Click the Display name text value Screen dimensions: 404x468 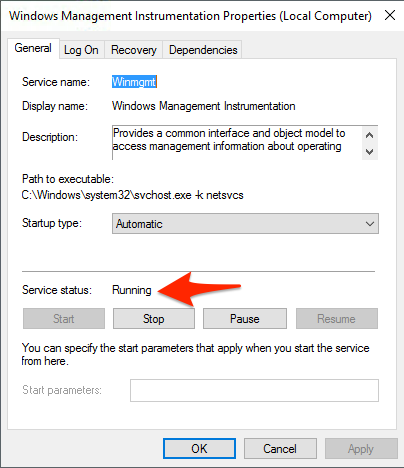(x=204, y=106)
